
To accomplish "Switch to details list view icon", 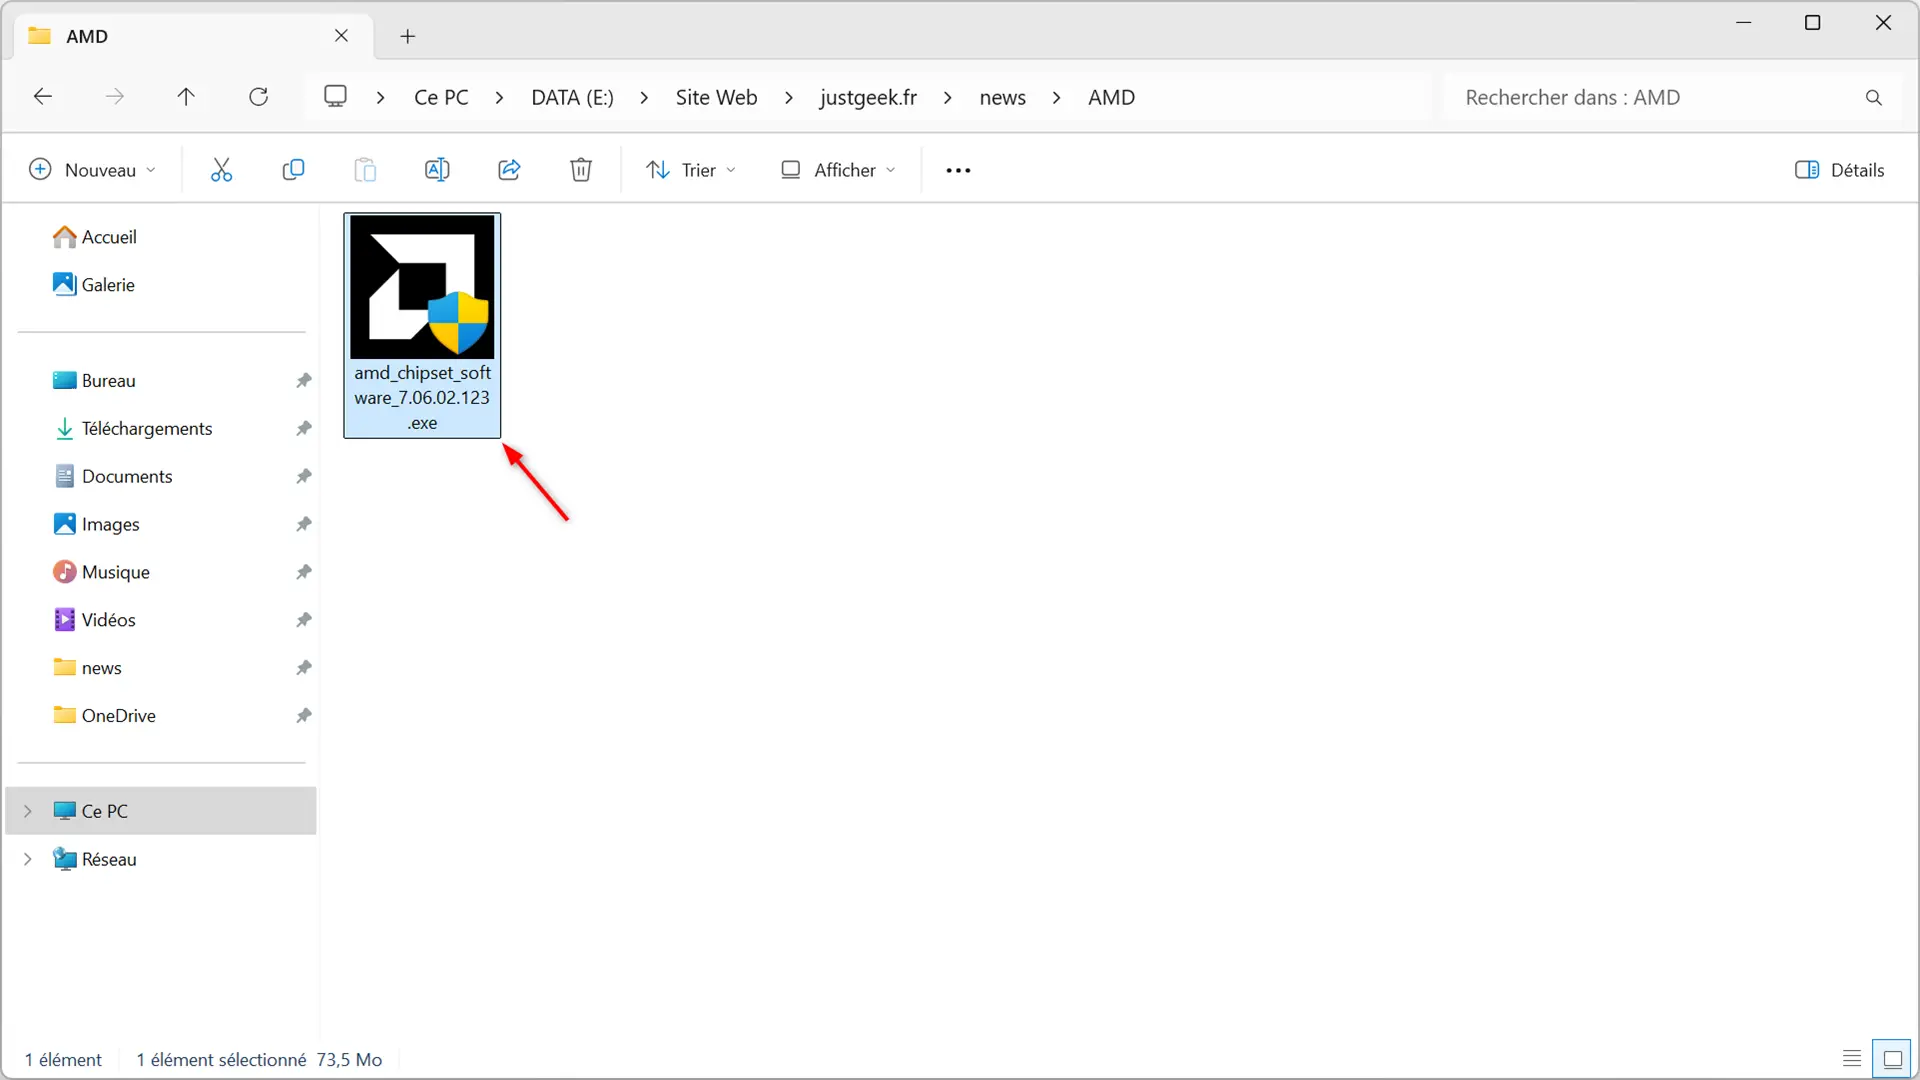I will coord(1852,1058).
